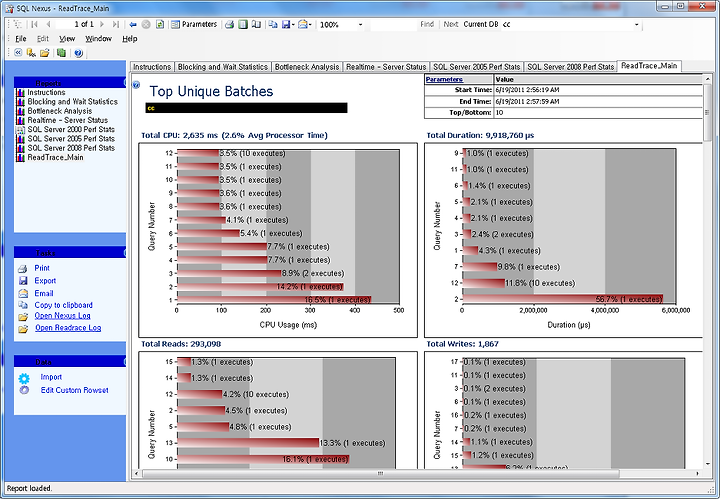Click folder icon beside Open Nexus Log

(x=22, y=317)
